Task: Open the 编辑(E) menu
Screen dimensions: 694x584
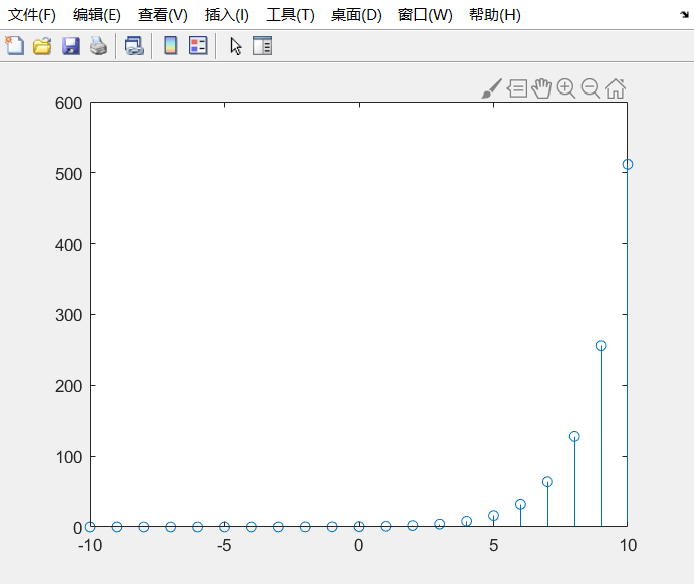Action: pos(96,15)
